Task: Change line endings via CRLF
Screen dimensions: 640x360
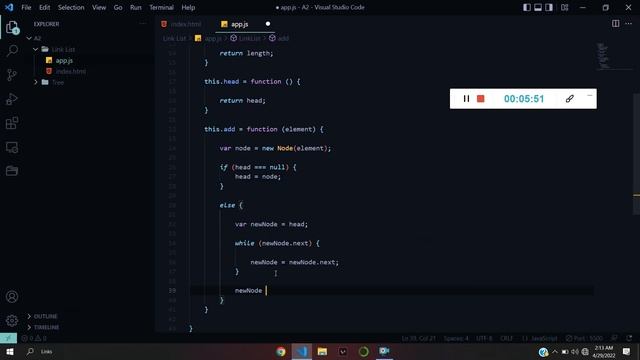Action: 506,338
